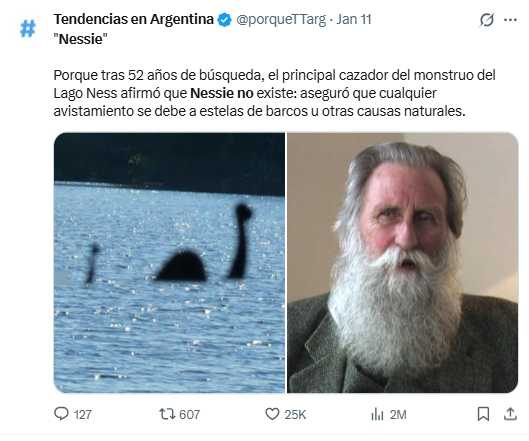Bookmark this Nessie post
This screenshot has height=441, width=529.
point(483,414)
